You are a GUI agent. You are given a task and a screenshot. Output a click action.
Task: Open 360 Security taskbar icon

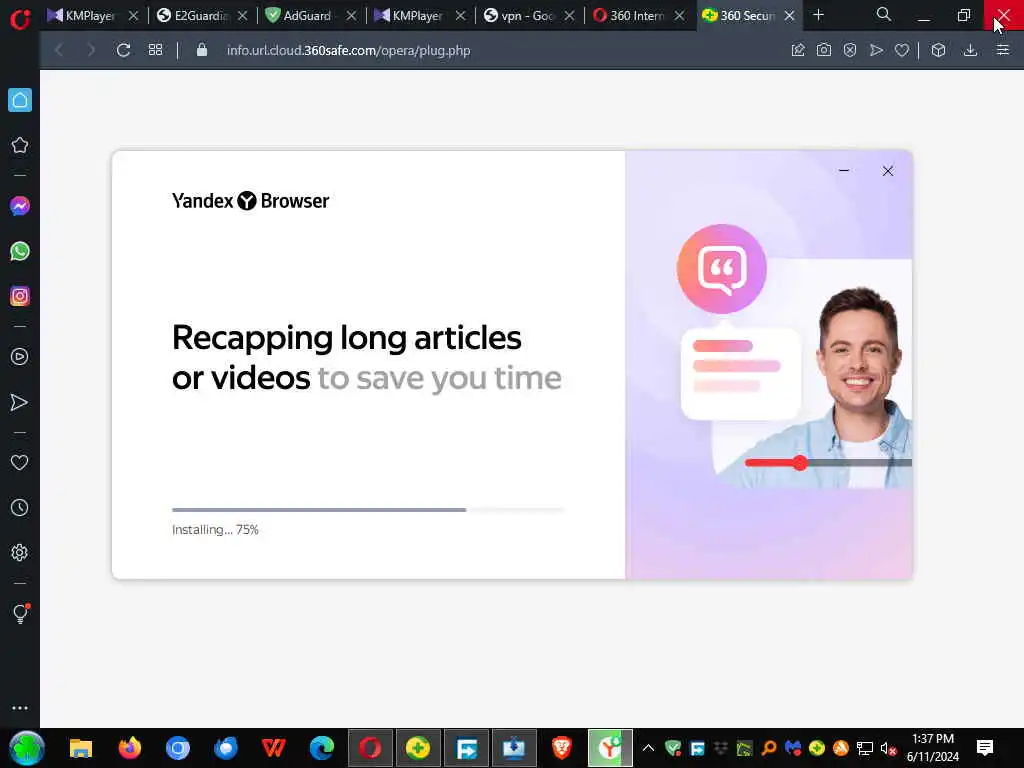coord(418,748)
